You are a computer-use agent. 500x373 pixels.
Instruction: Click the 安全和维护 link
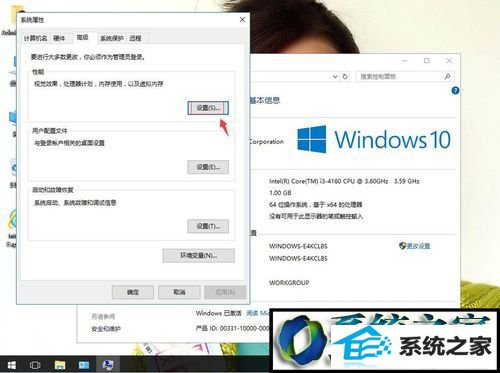point(106,329)
